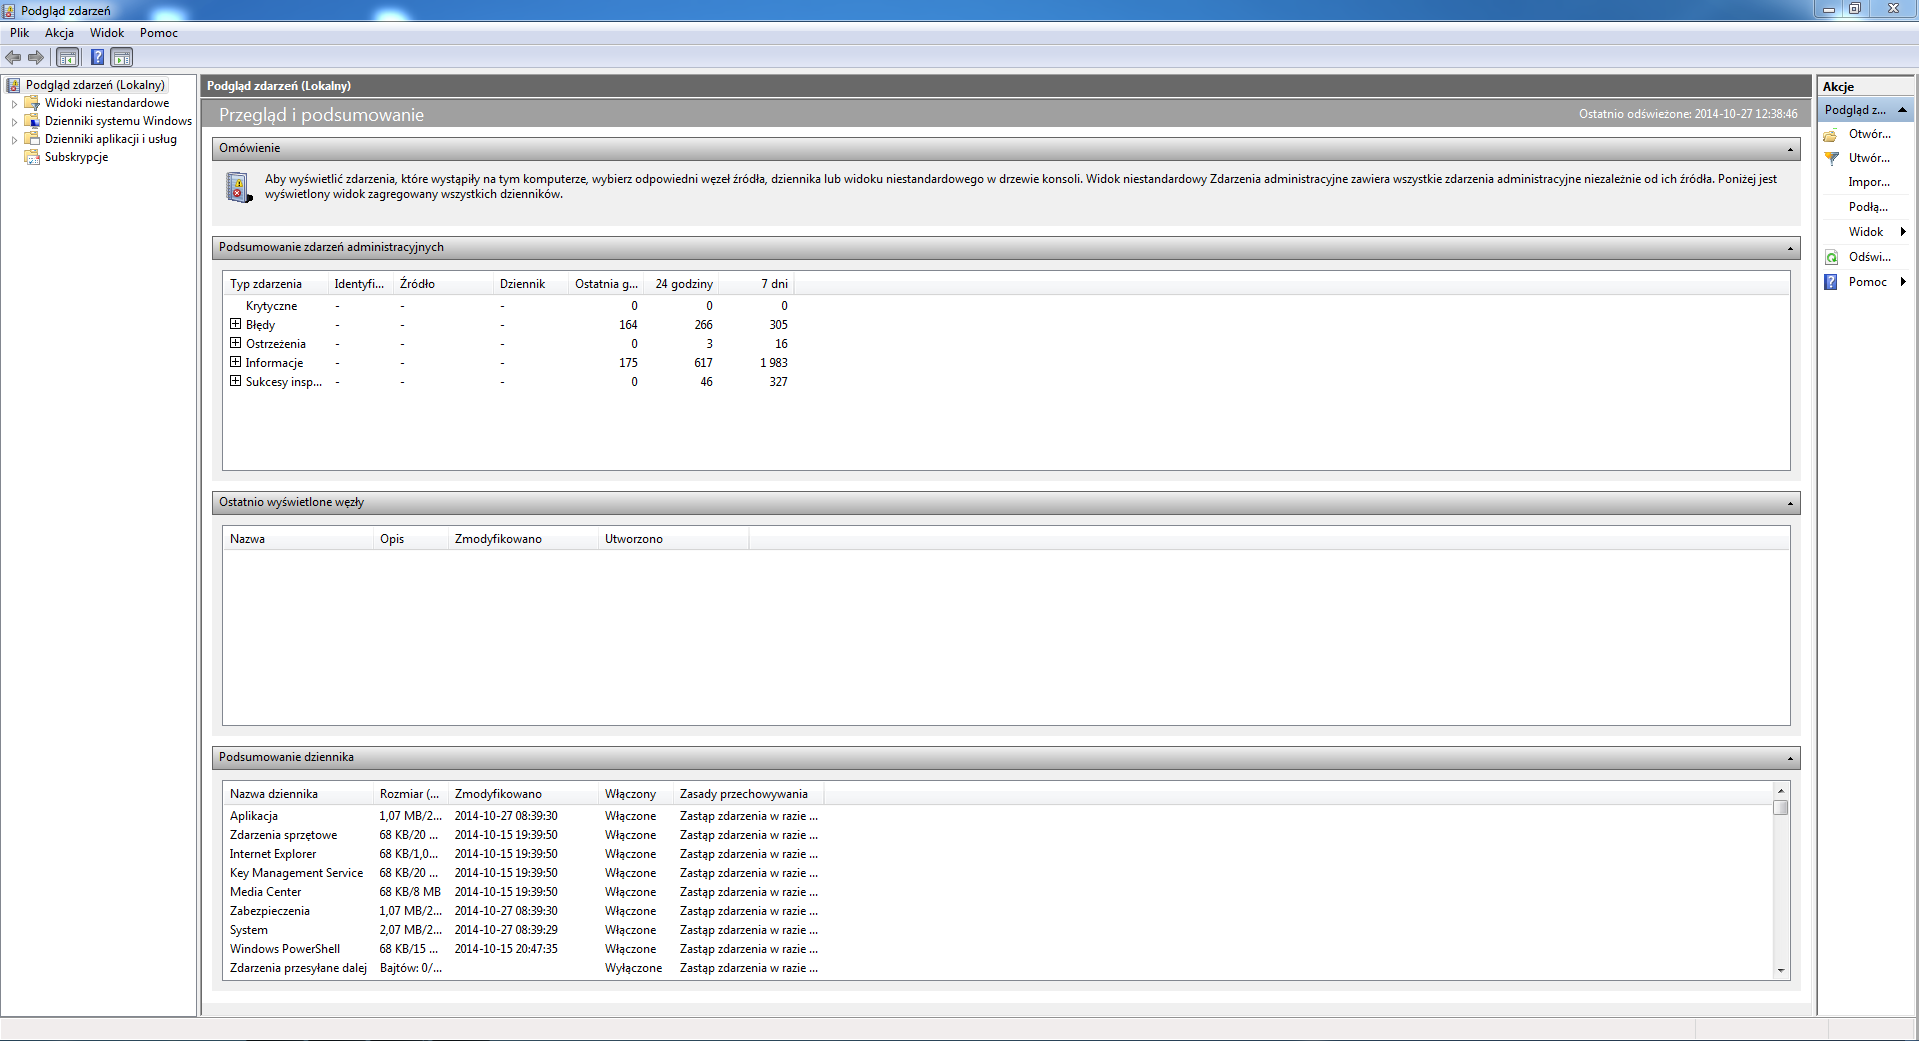Click Utwór... action label
The height and width of the screenshot is (1041, 1919).
tap(1869, 158)
